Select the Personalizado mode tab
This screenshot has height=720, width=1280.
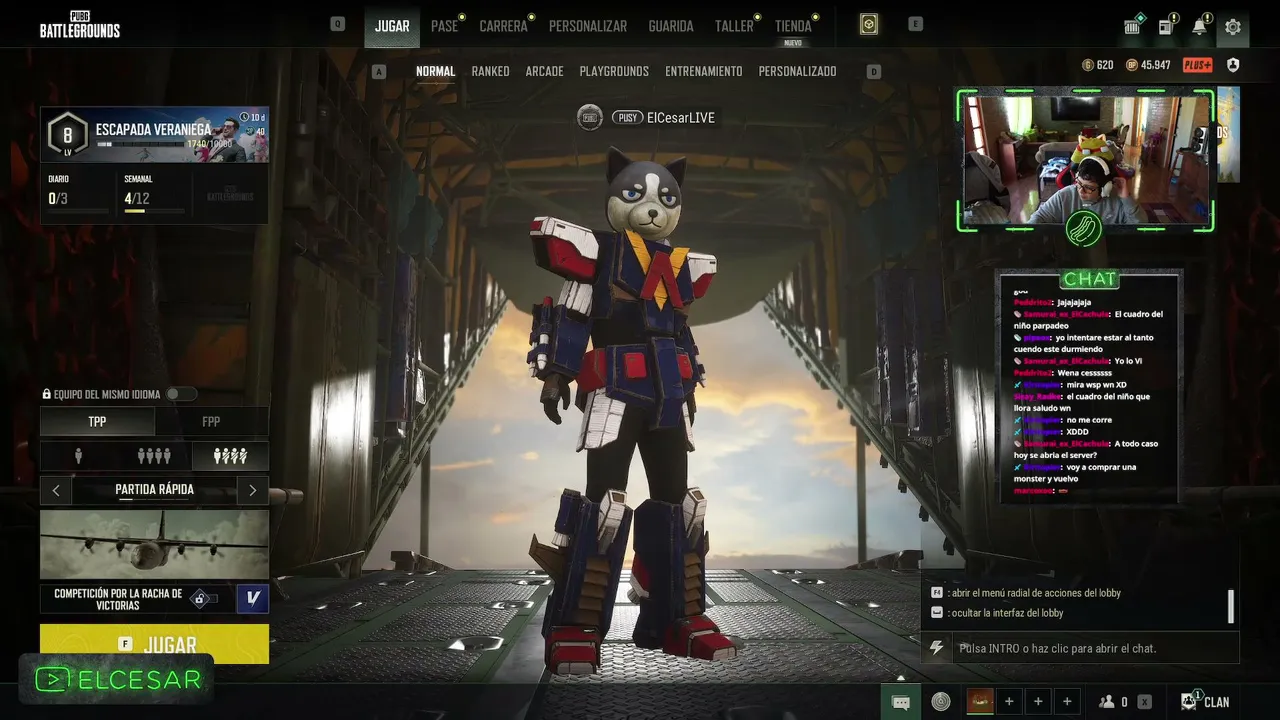797,71
